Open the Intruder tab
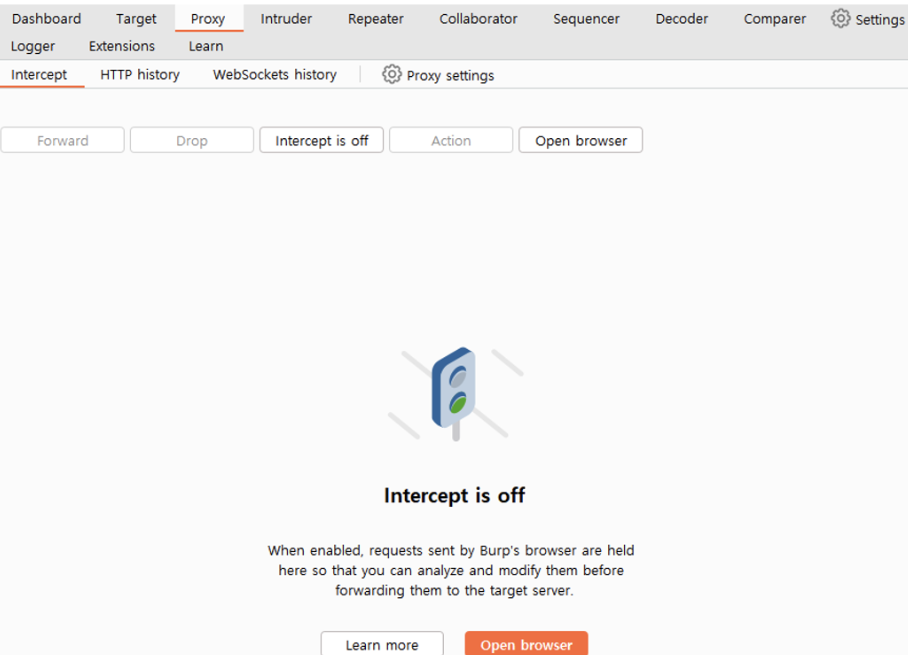The image size is (908, 655). coord(286,19)
